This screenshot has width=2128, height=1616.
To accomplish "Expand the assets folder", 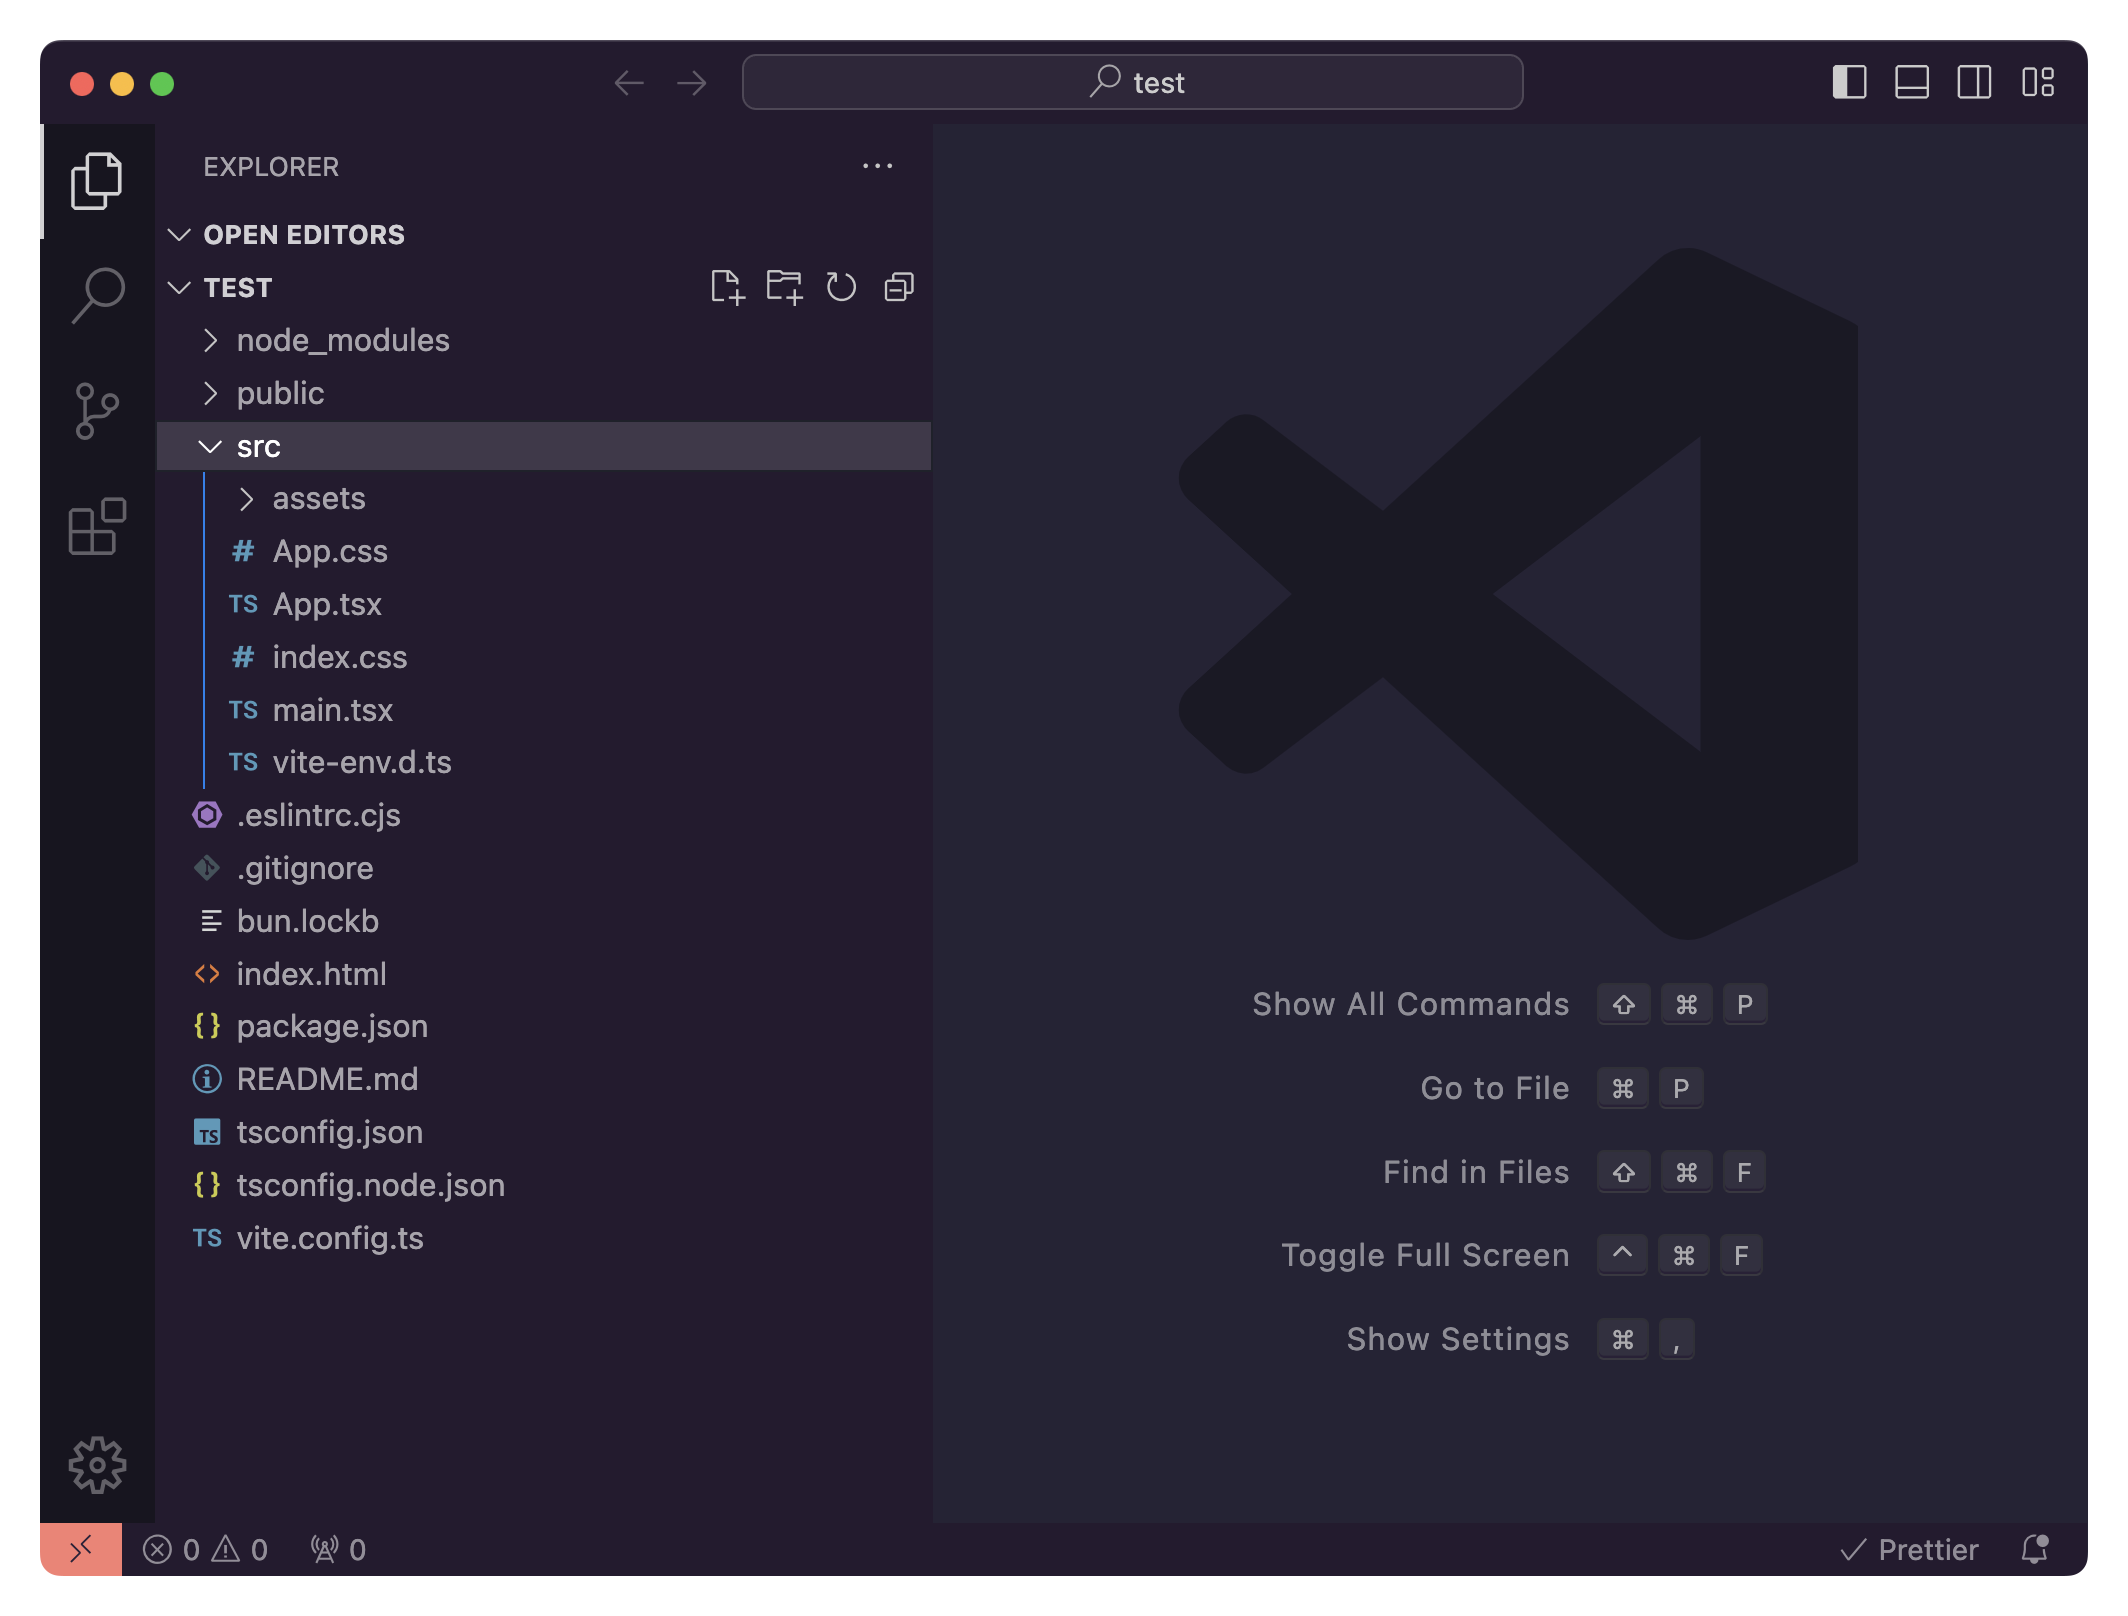I will coord(318,499).
